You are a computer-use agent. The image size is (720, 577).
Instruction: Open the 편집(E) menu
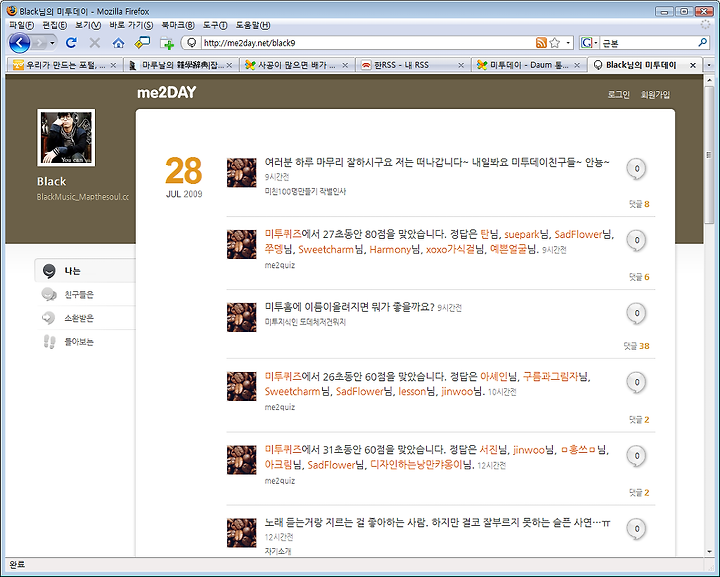55,25
